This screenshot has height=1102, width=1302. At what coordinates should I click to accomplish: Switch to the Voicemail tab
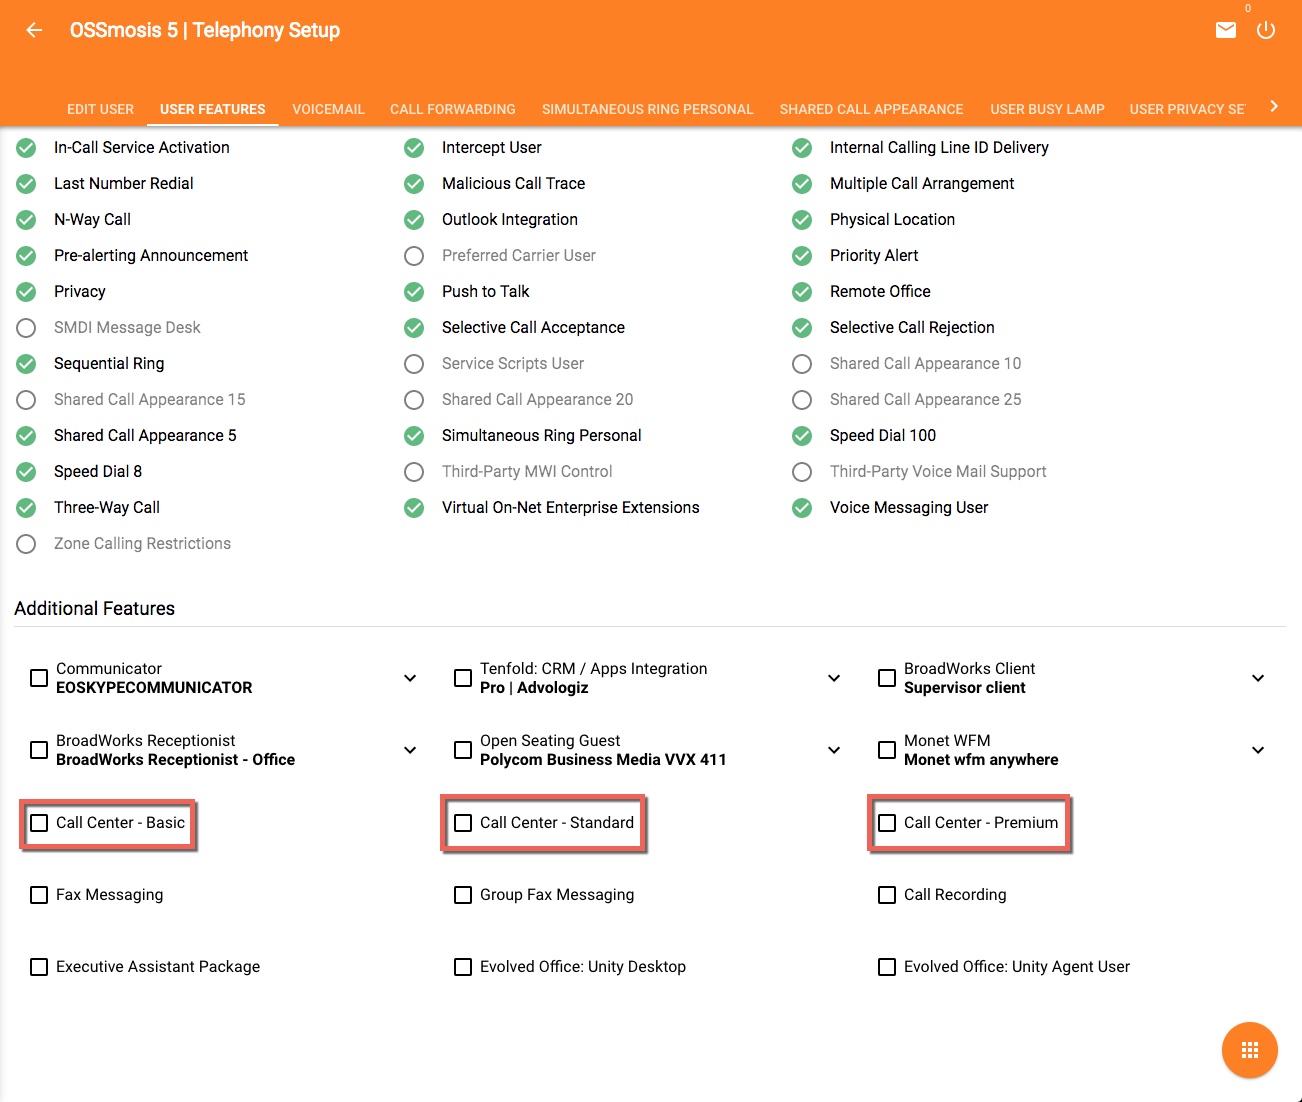coord(328,109)
